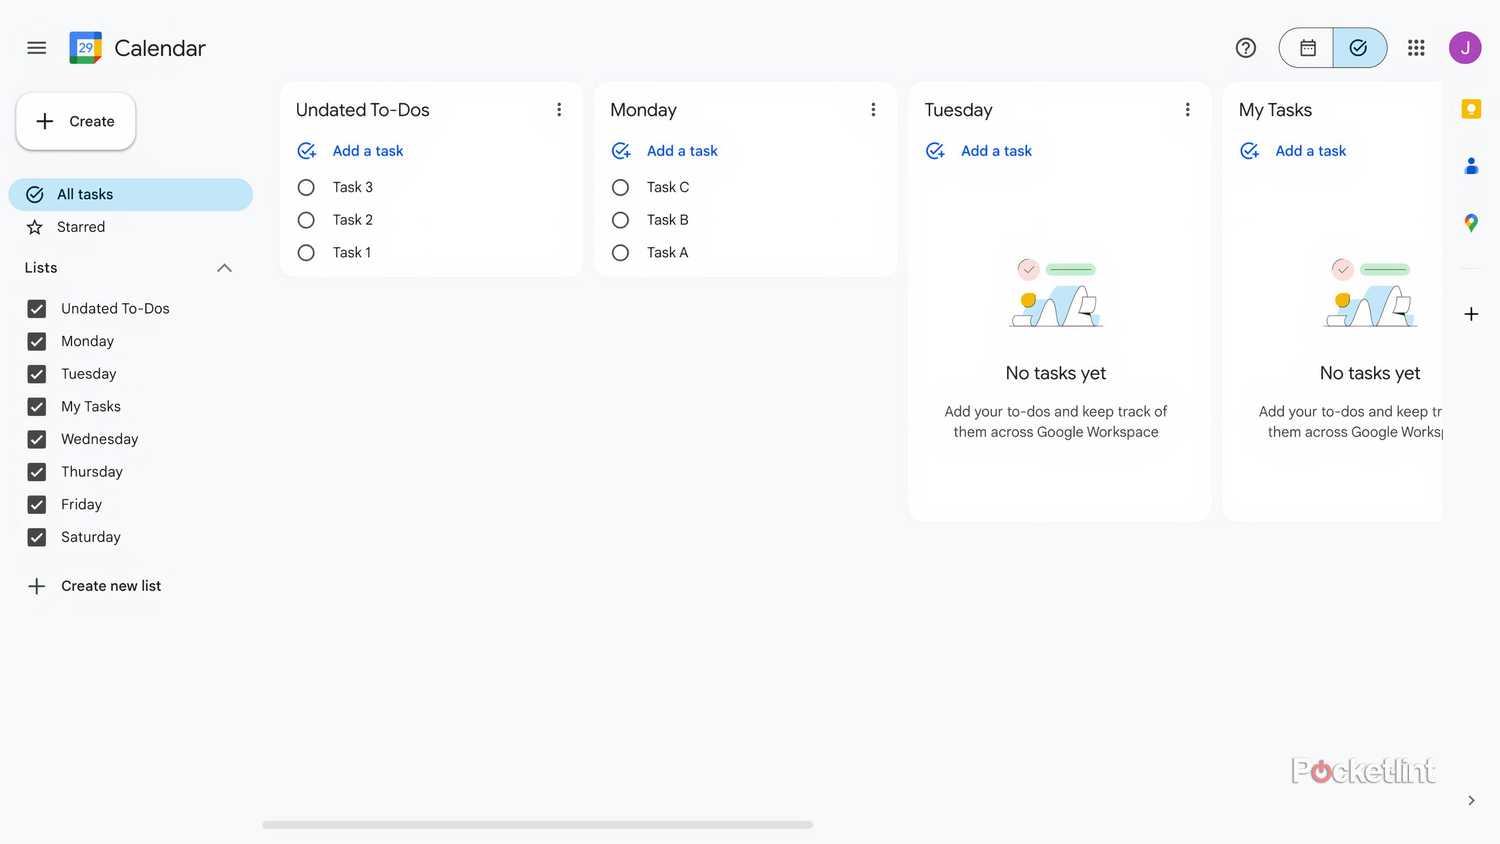Open the help question mark icon
This screenshot has height=844, width=1500.
pyautogui.click(x=1245, y=48)
